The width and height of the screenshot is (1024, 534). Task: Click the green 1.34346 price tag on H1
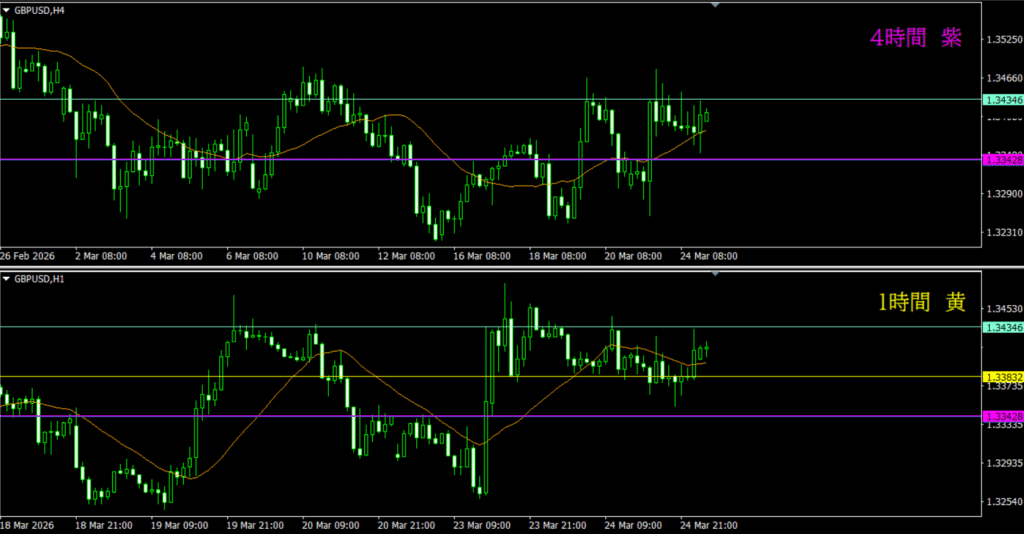click(1003, 328)
